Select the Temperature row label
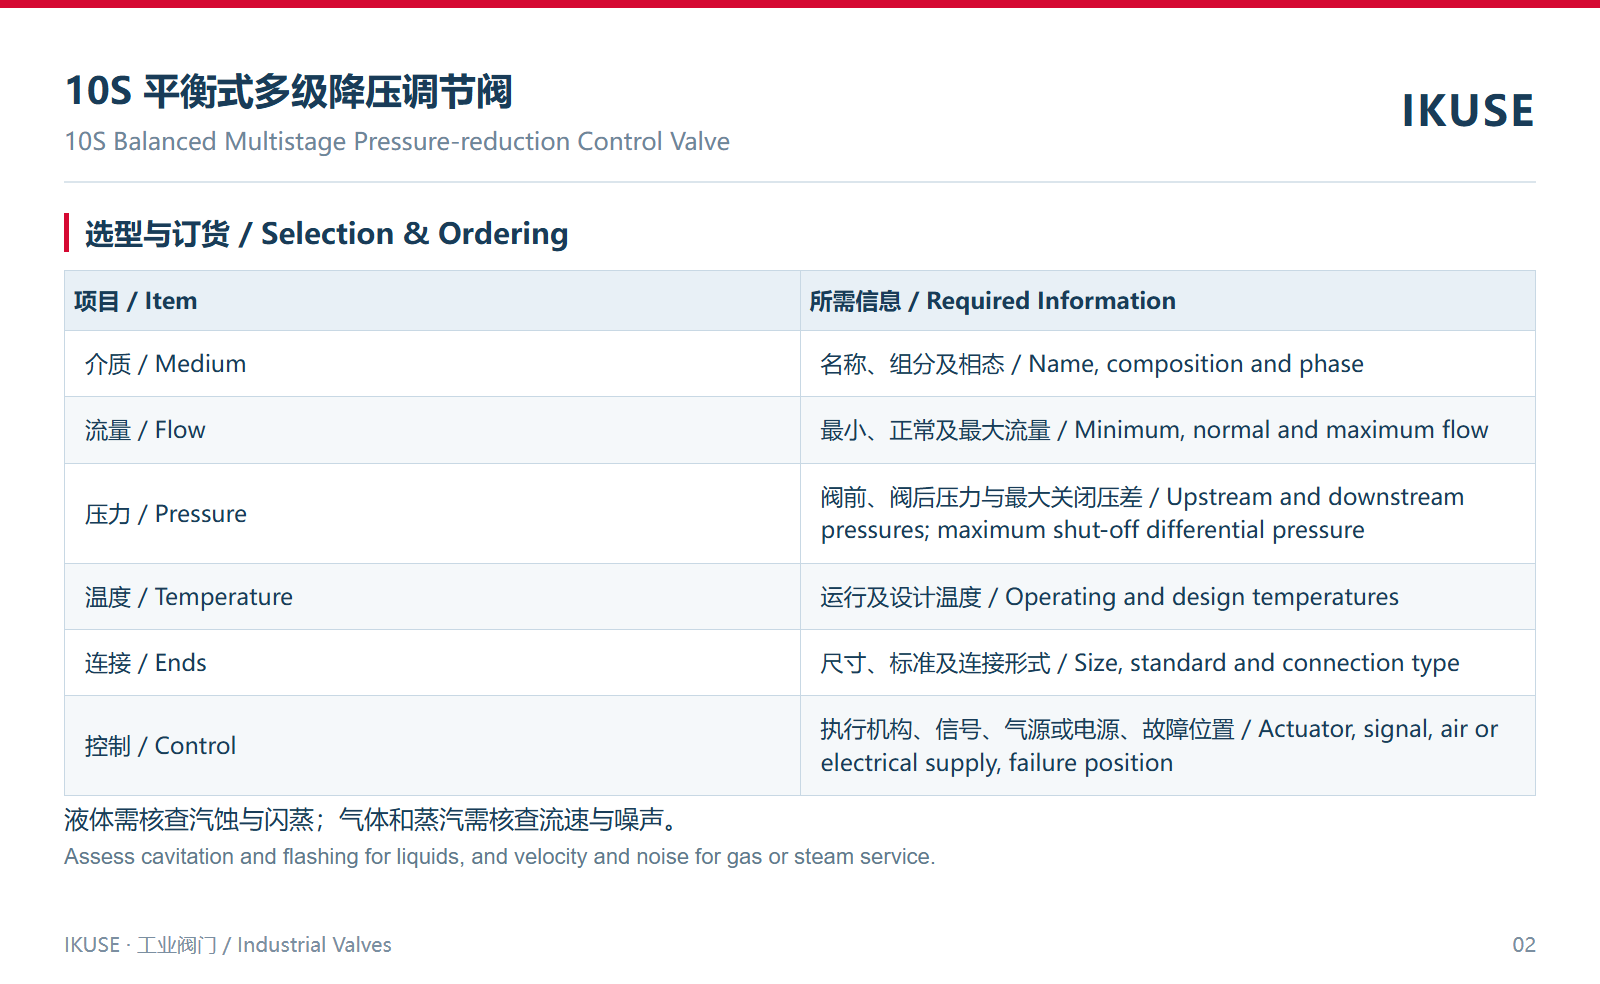The height and width of the screenshot is (984, 1600). point(189,597)
